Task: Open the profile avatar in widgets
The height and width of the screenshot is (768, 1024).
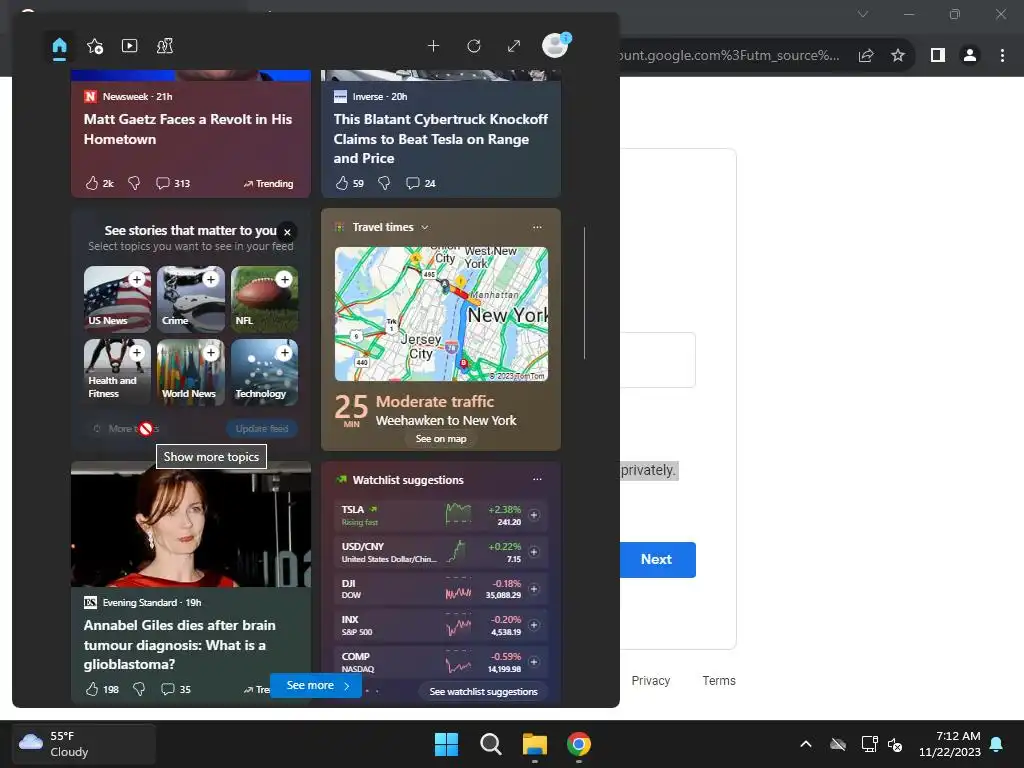Action: [x=556, y=46]
